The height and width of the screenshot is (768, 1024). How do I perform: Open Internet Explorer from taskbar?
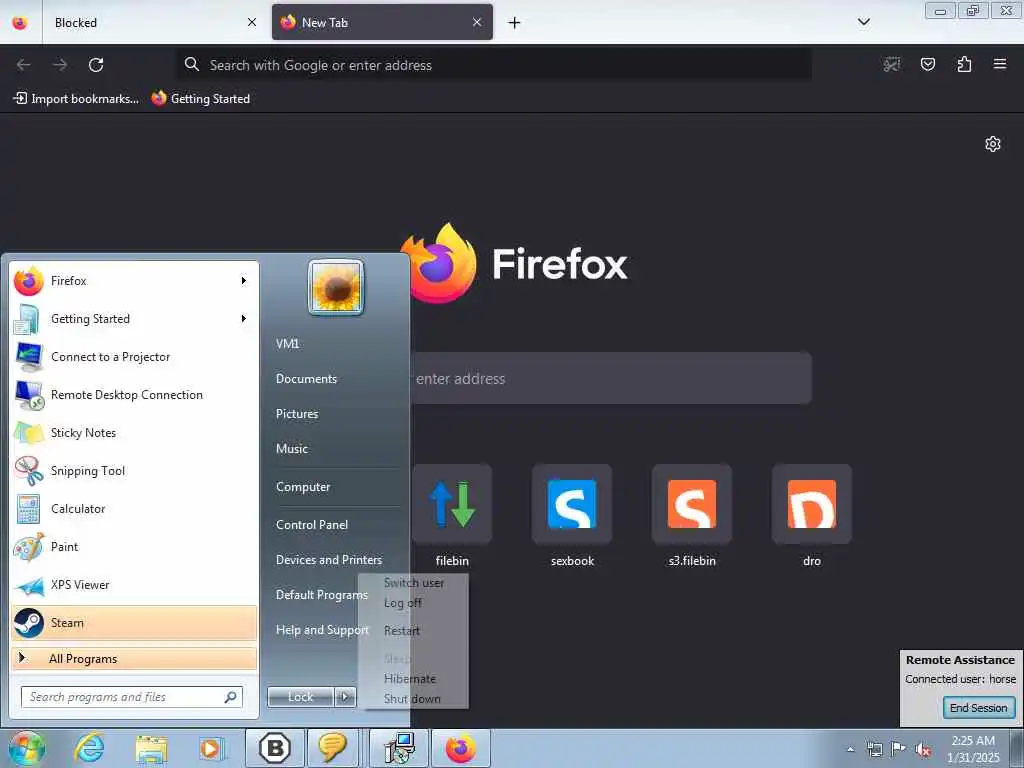[89, 748]
